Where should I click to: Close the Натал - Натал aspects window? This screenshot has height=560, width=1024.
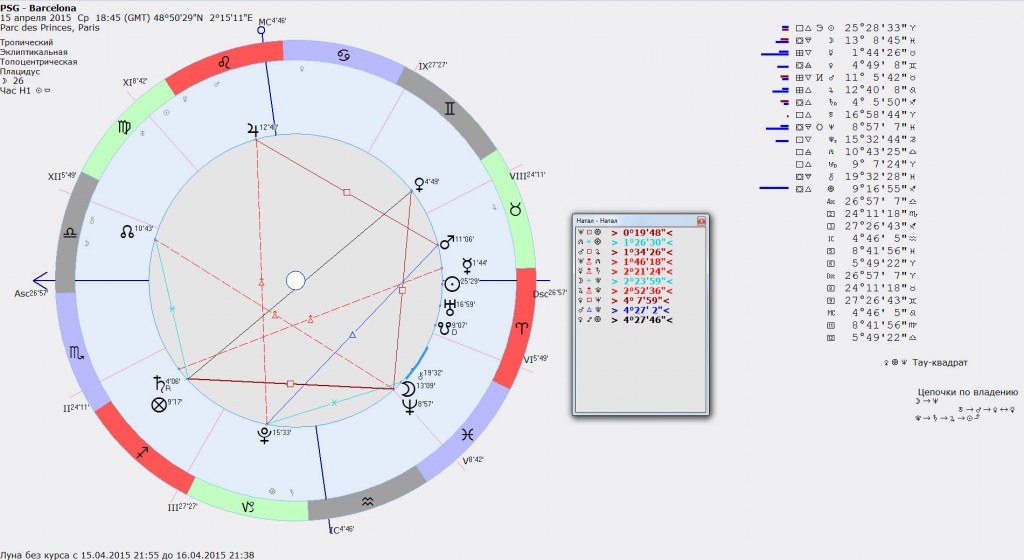(701, 221)
